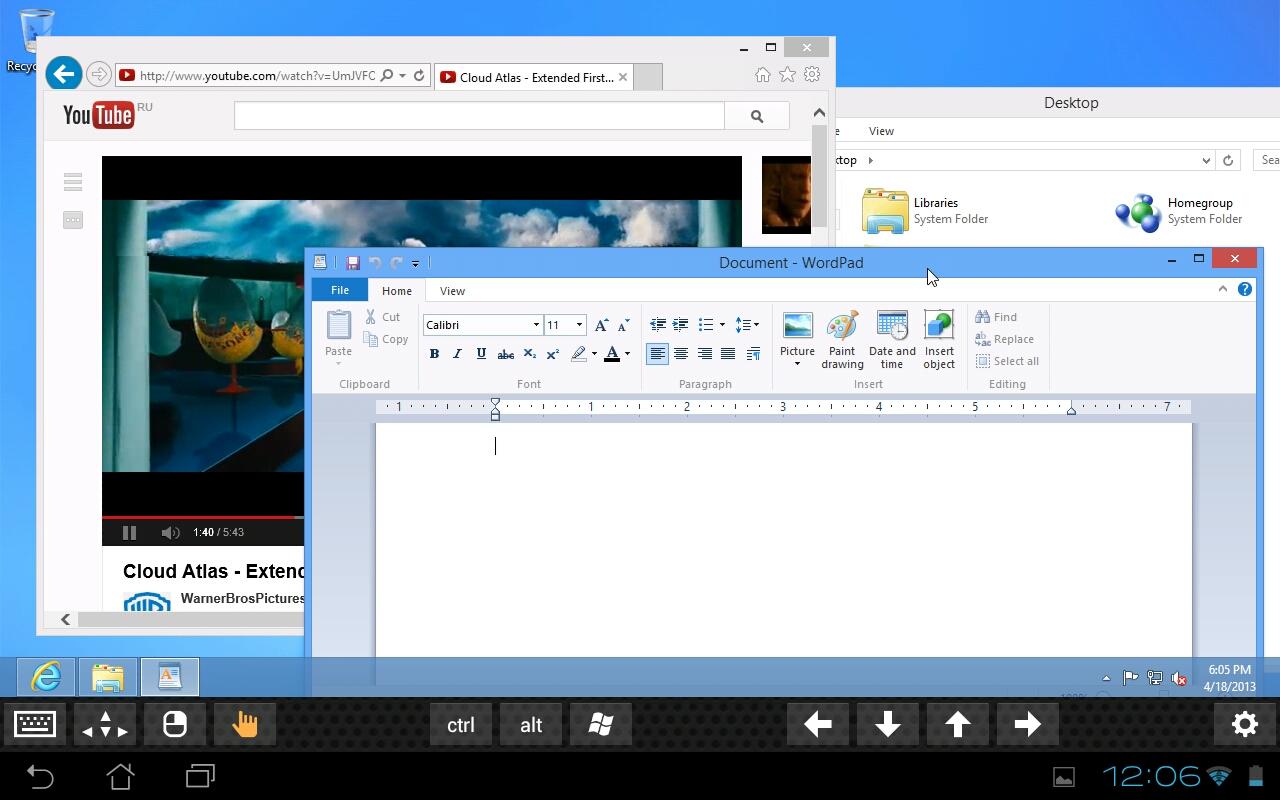Screen dimensions: 1280x800
Task: Expand the bullet list style dropdown
Action: click(x=722, y=325)
